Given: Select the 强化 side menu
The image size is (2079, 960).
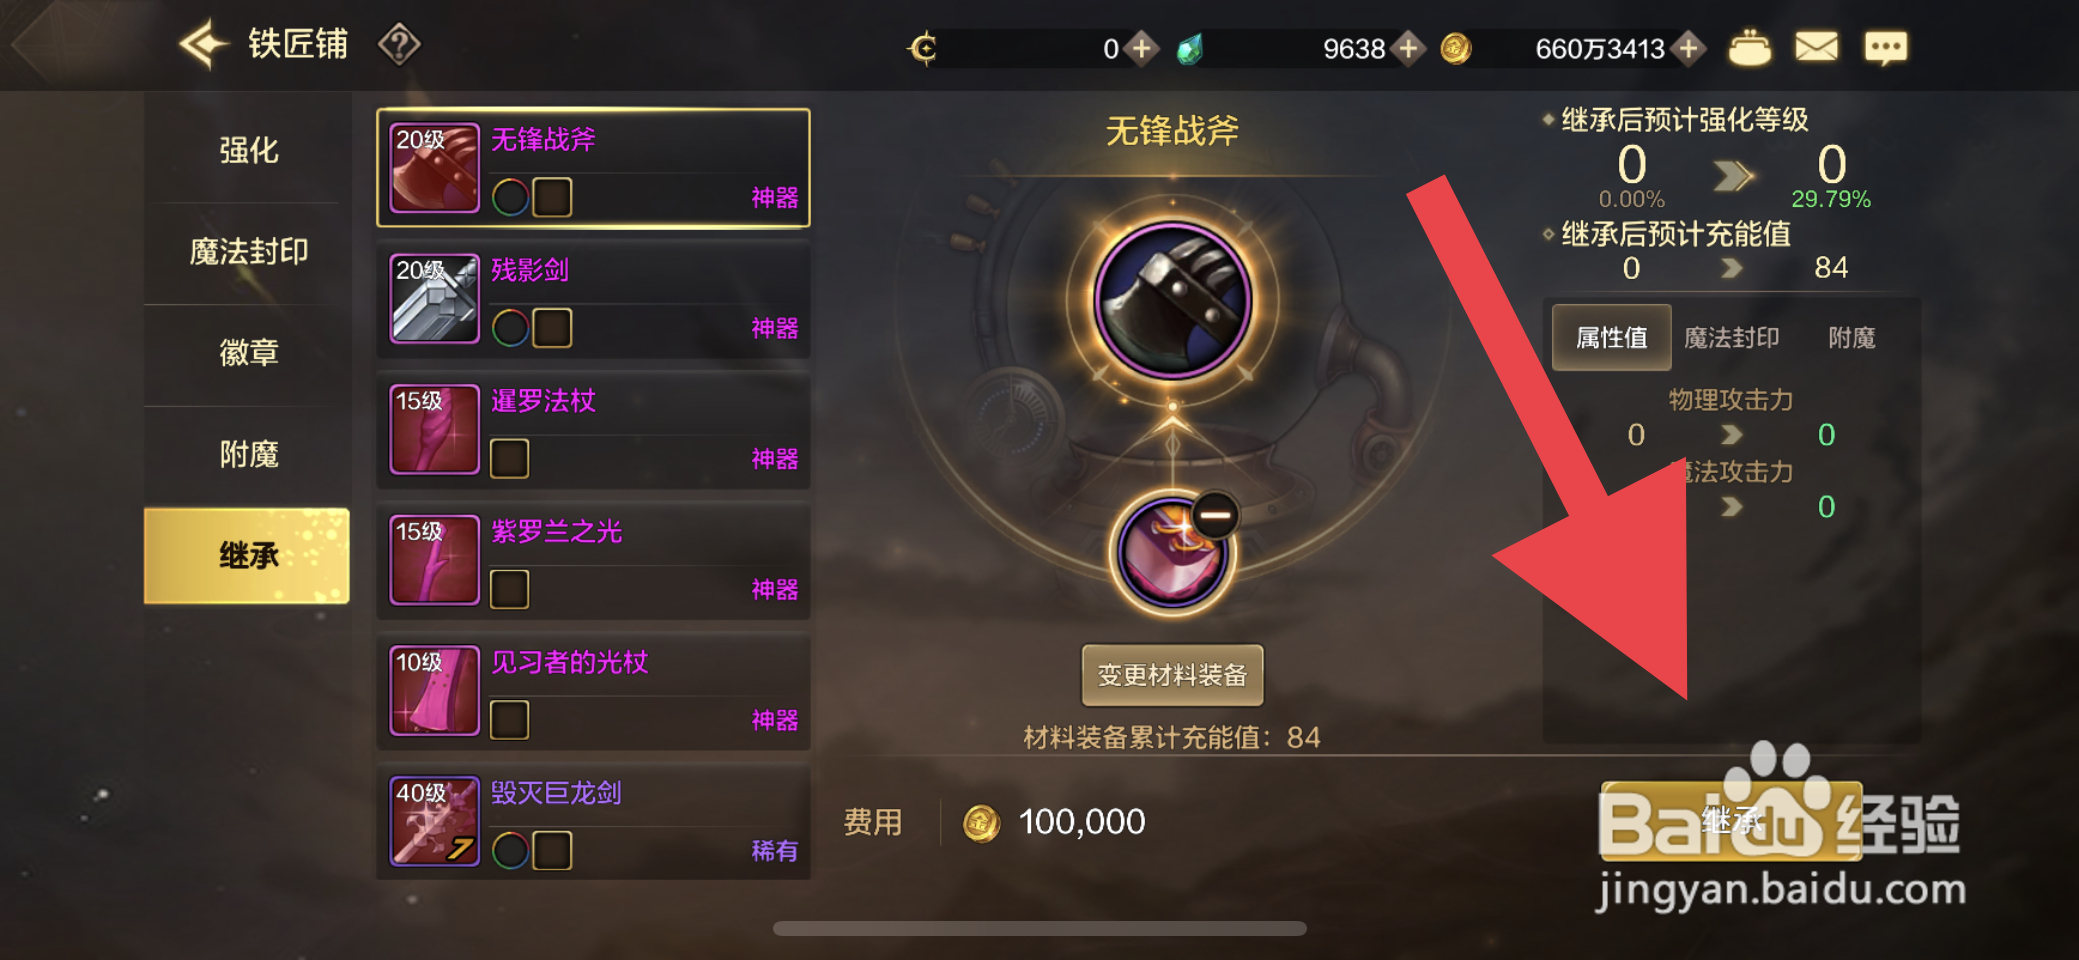Looking at the screenshot, I should 248,151.
